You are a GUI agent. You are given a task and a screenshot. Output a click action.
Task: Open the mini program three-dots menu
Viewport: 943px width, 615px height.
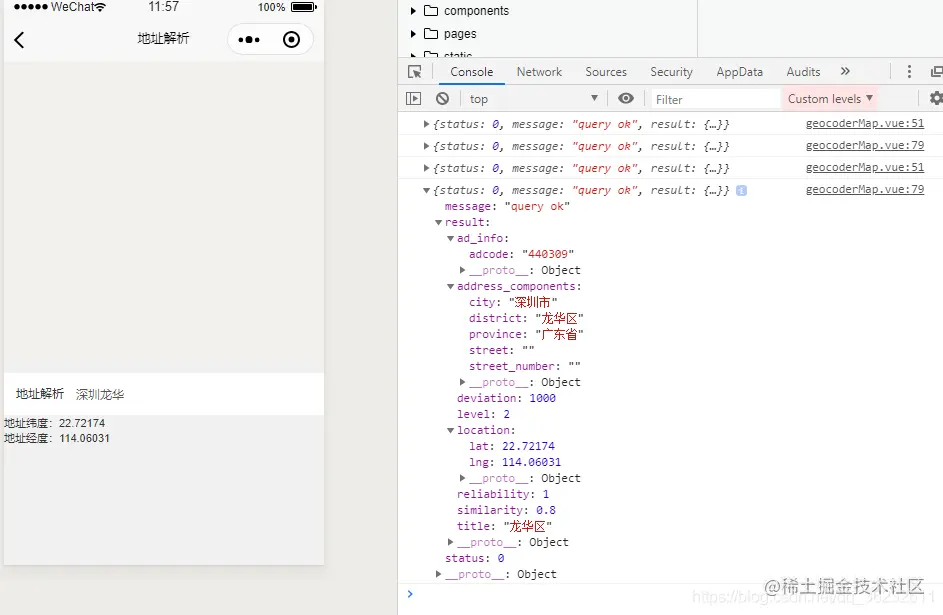pos(249,40)
